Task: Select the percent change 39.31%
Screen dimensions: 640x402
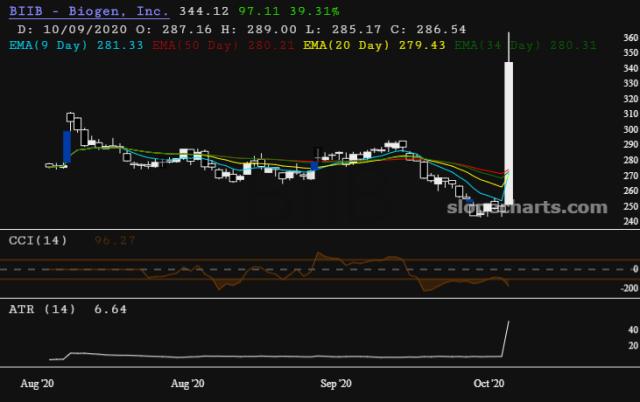Action: [x=314, y=11]
